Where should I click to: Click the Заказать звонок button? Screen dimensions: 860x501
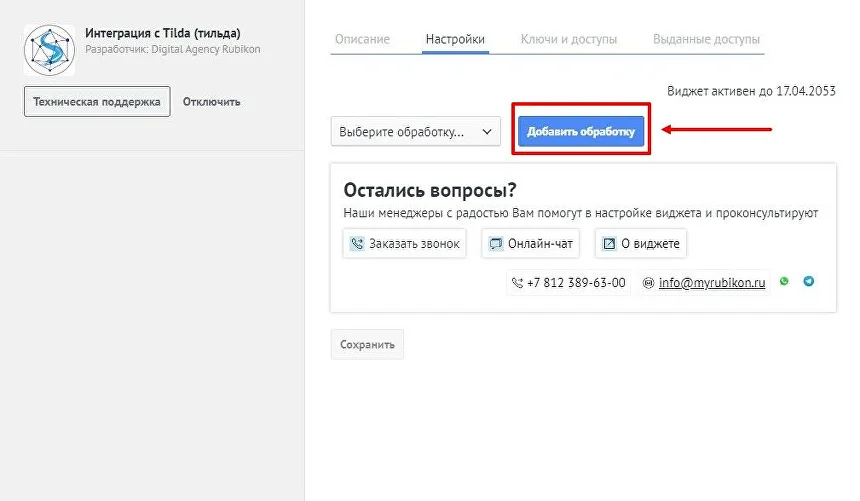click(x=405, y=244)
